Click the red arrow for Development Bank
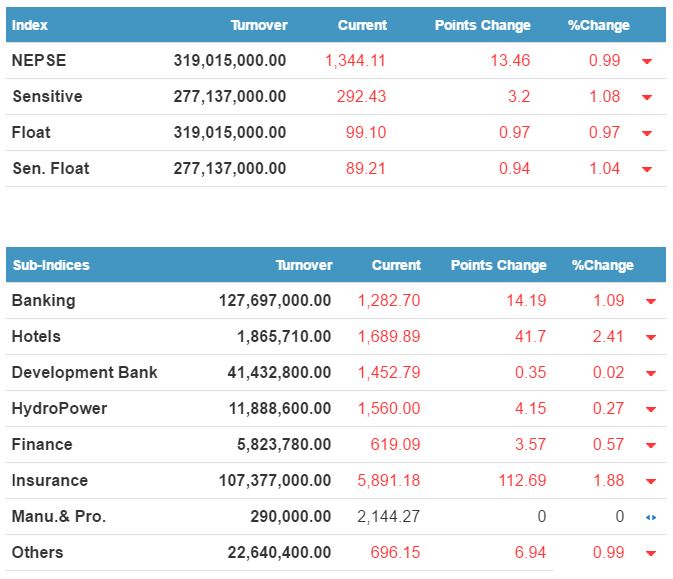673x579 pixels. tap(651, 373)
